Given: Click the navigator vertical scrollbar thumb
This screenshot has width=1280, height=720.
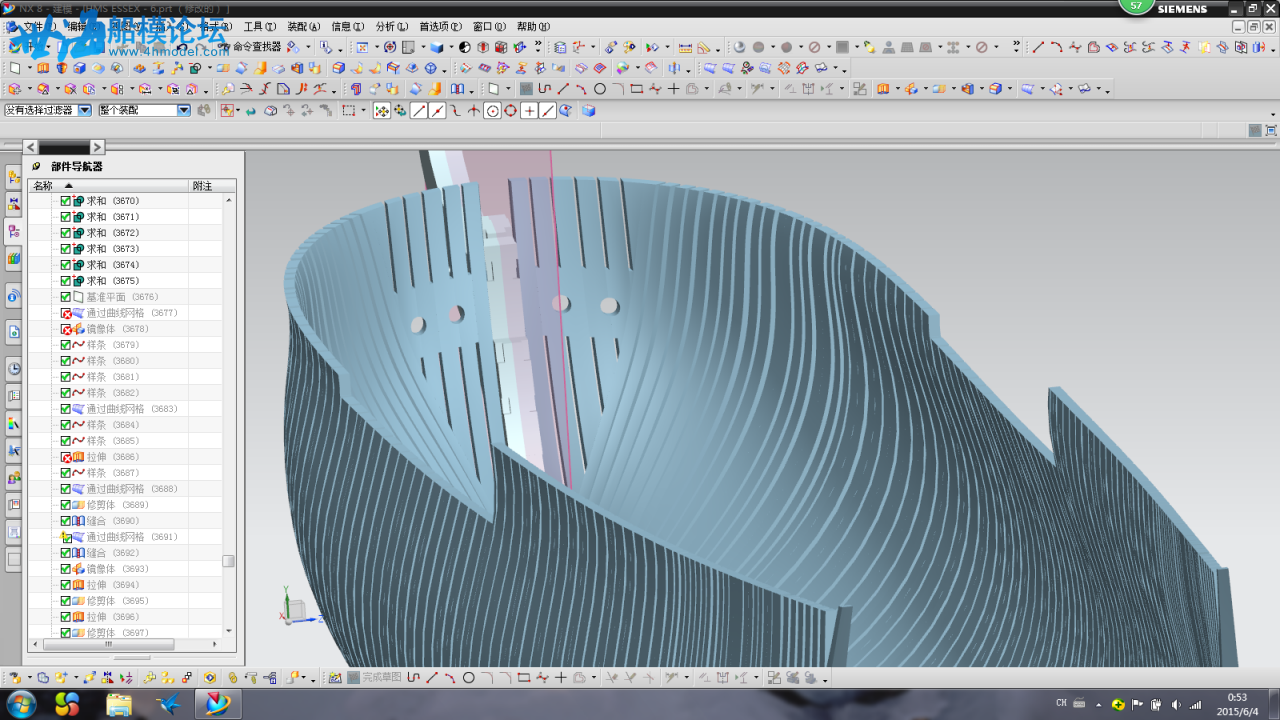Looking at the screenshot, I should (228, 561).
